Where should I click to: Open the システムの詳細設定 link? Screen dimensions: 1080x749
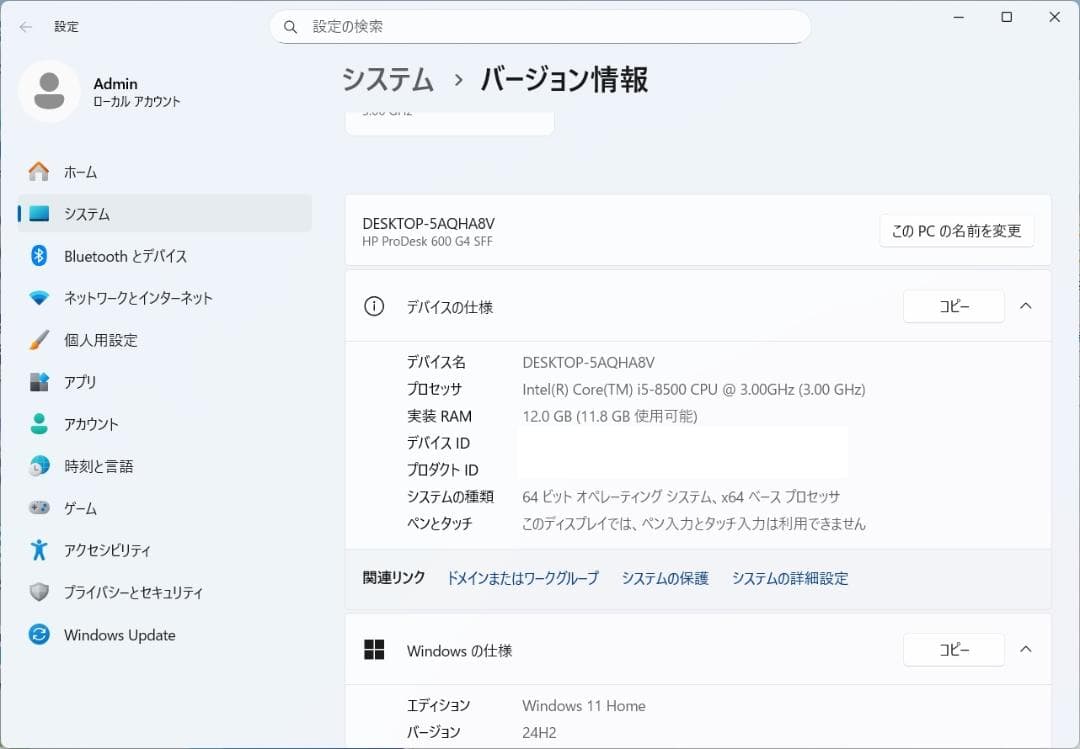tap(789, 578)
